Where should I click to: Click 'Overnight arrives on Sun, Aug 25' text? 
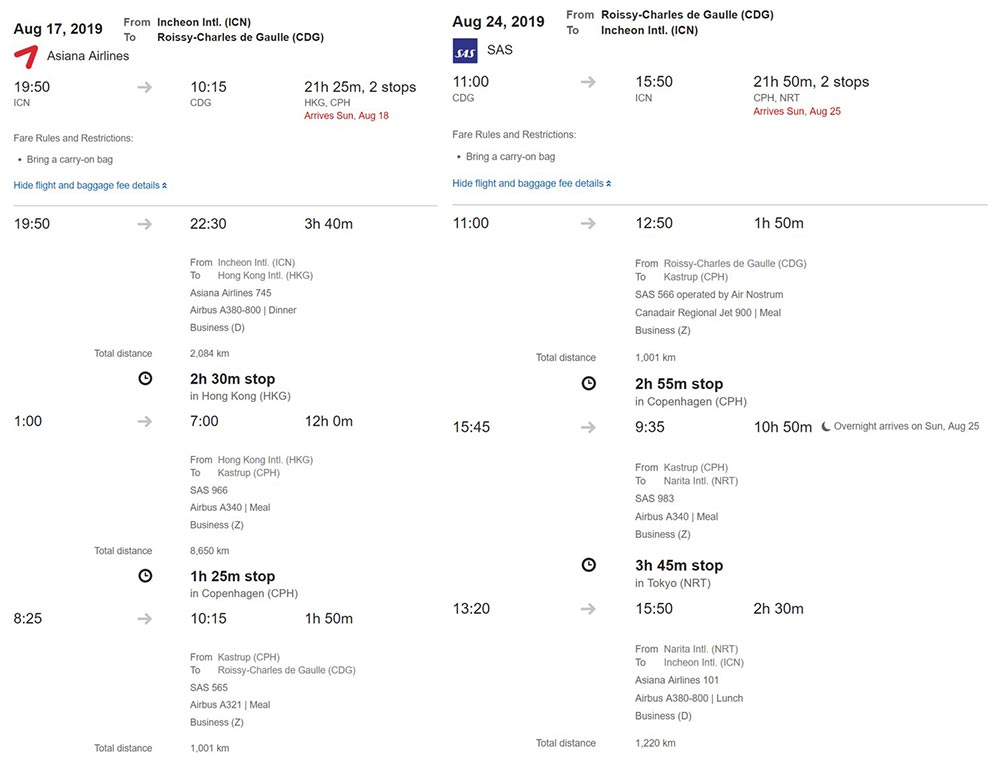pos(906,427)
